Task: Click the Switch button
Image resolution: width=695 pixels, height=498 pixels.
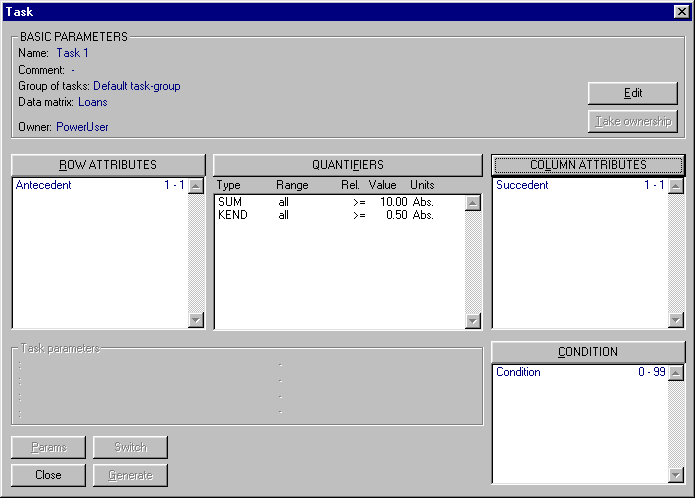Action: (x=130, y=447)
